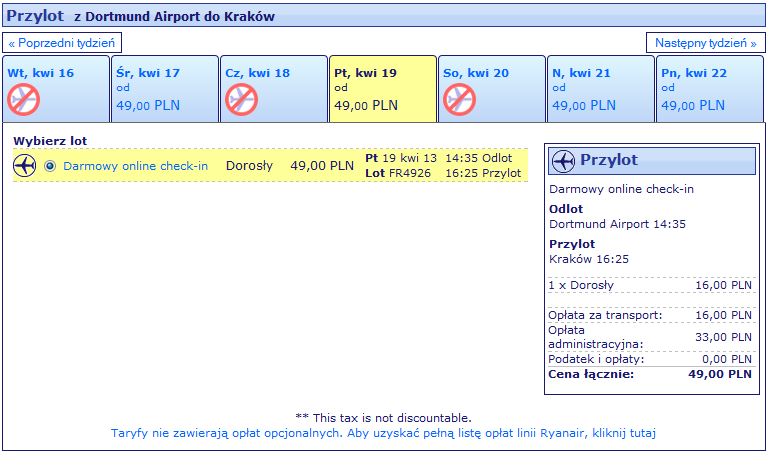Click the 49,00 PLN price on Śr, kwi 17

click(148, 105)
